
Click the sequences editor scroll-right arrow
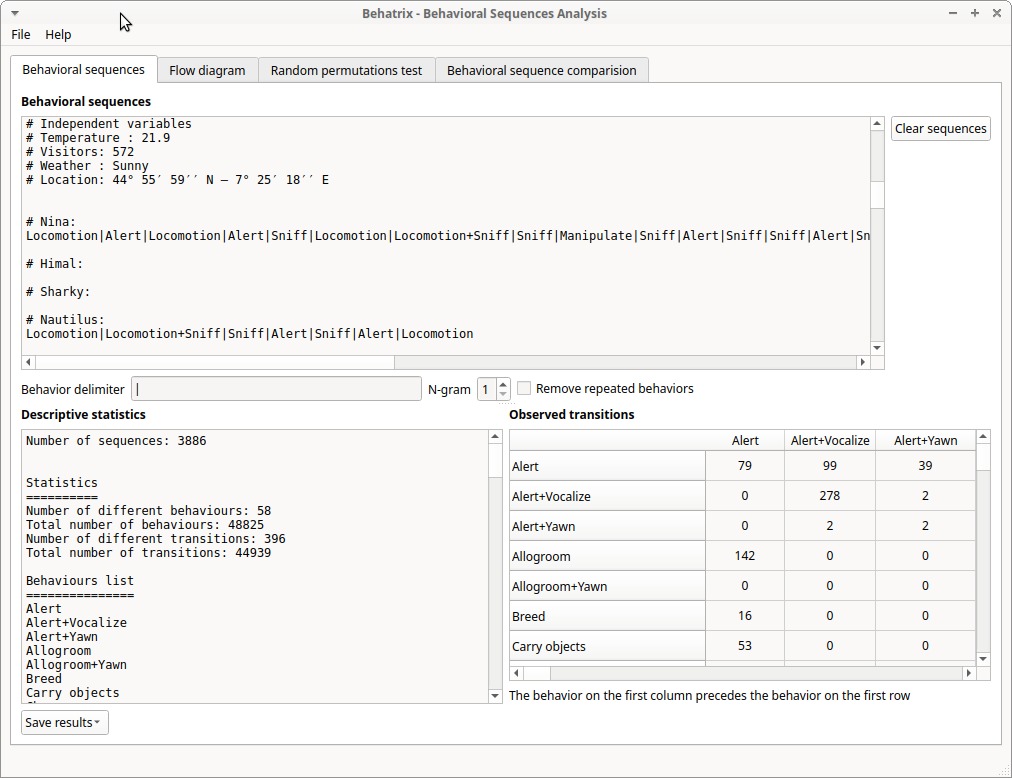point(863,362)
